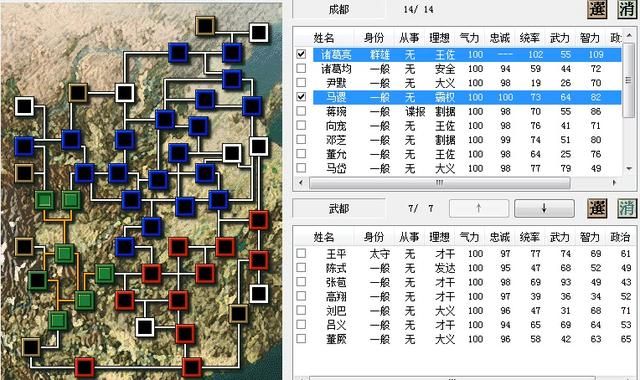Check the checkbox for 蒋琬
640x380 pixels.
click(301, 111)
